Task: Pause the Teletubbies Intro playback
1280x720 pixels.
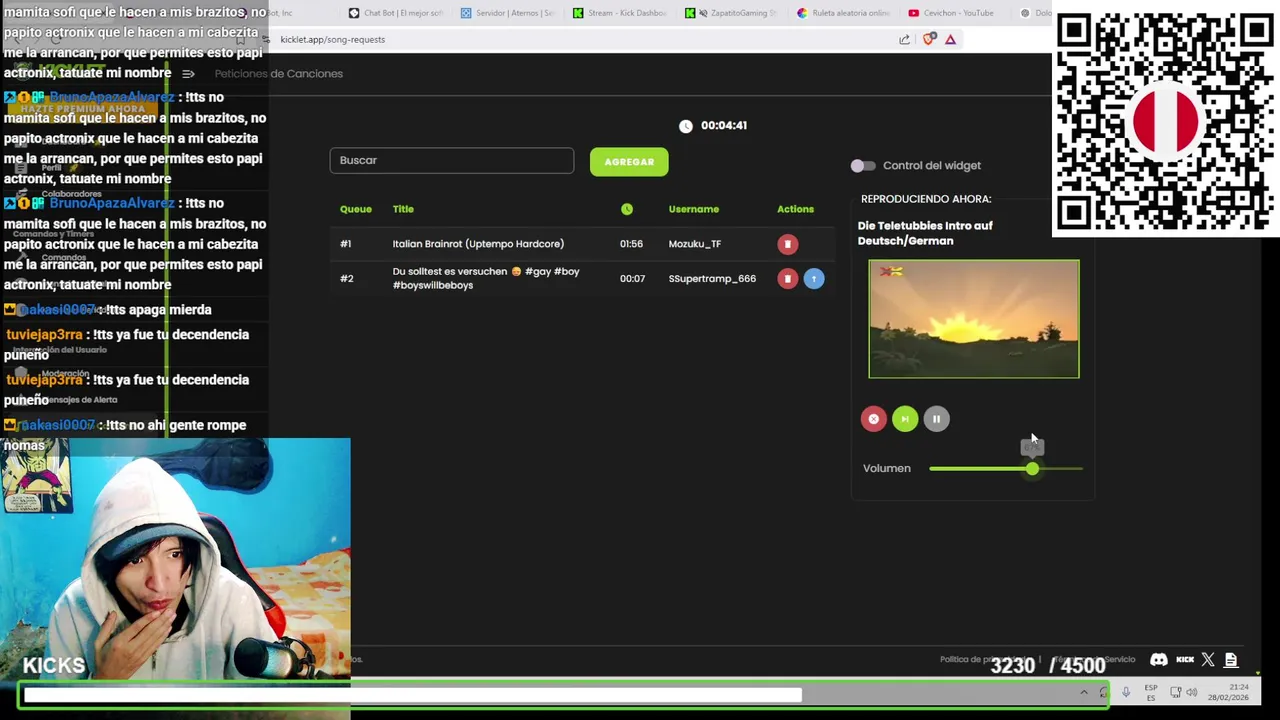Action: coord(936,419)
